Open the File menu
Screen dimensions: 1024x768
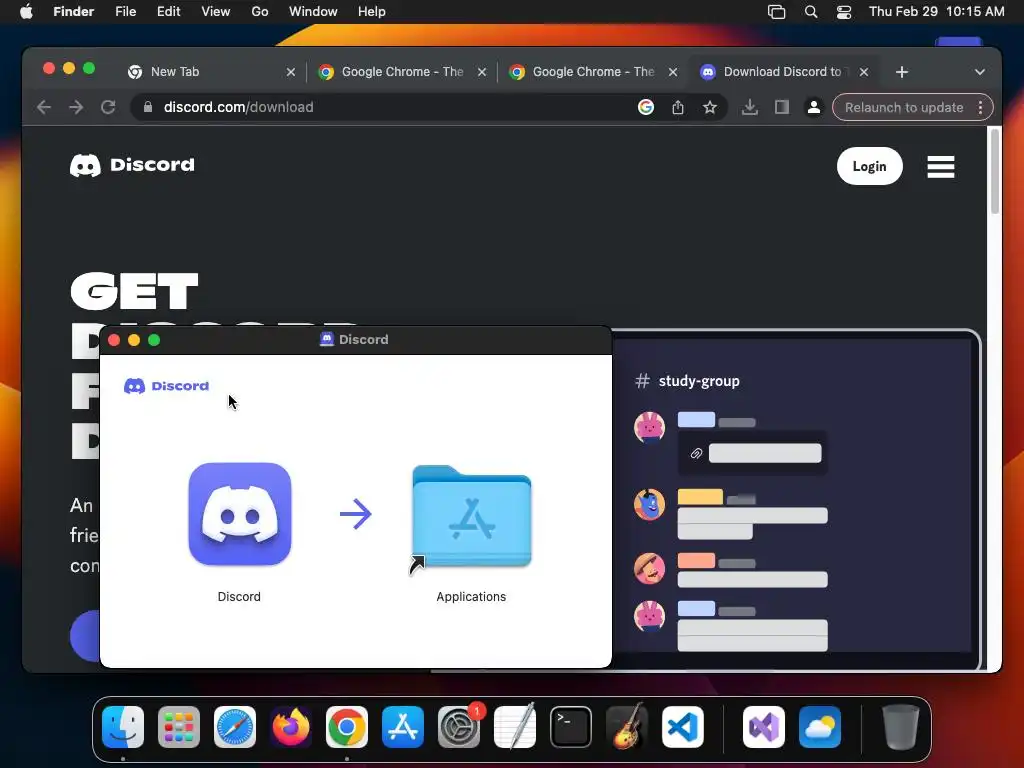pyautogui.click(x=125, y=12)
